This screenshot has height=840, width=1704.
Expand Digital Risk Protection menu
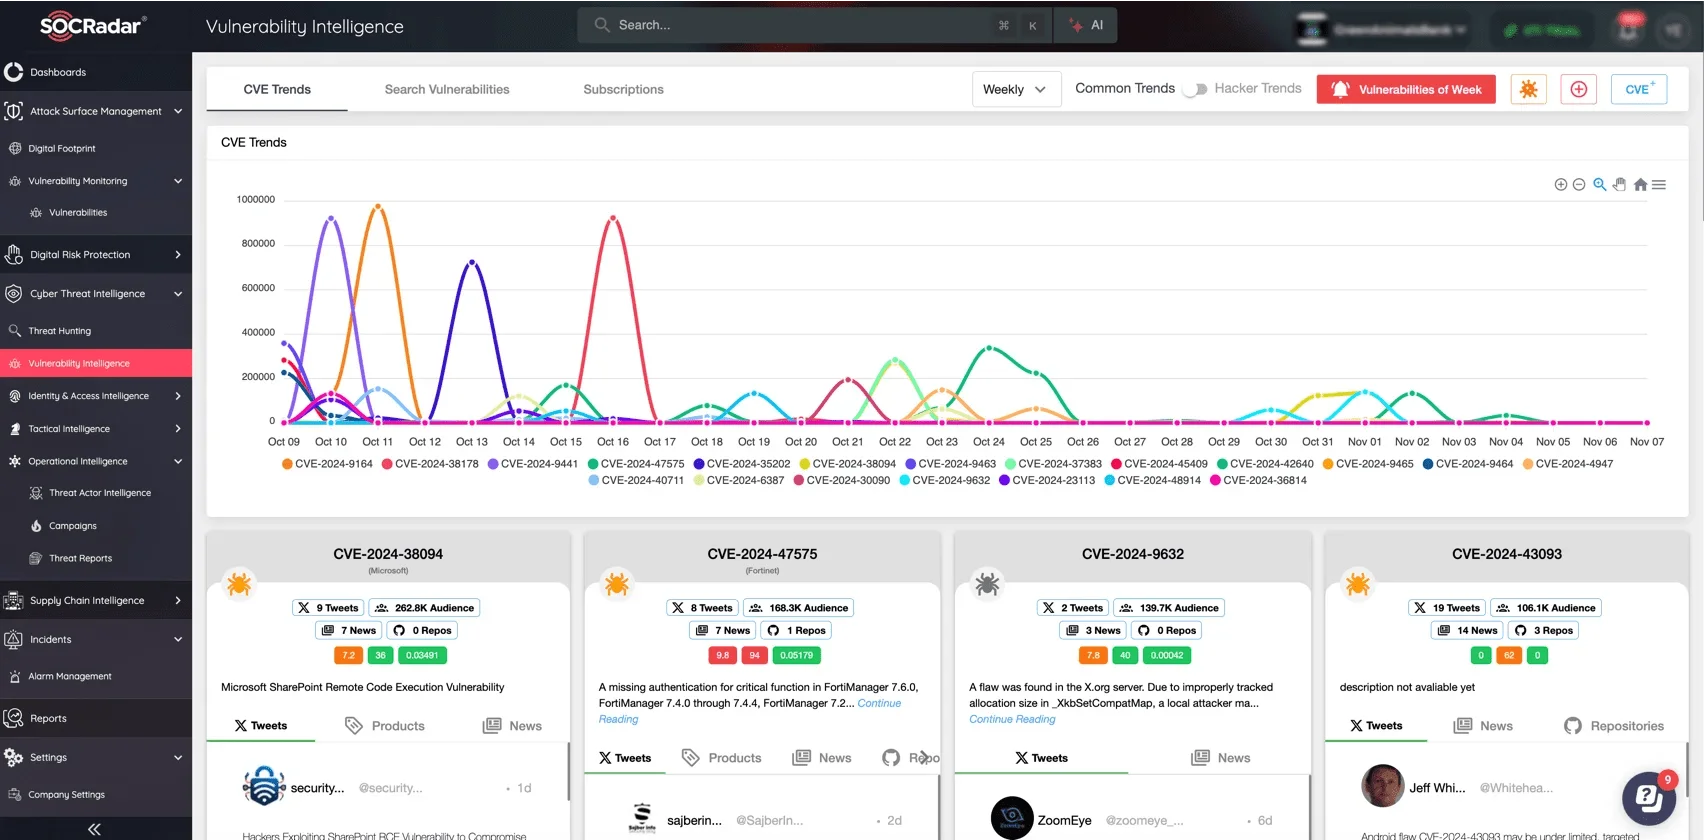pos(96,254)
